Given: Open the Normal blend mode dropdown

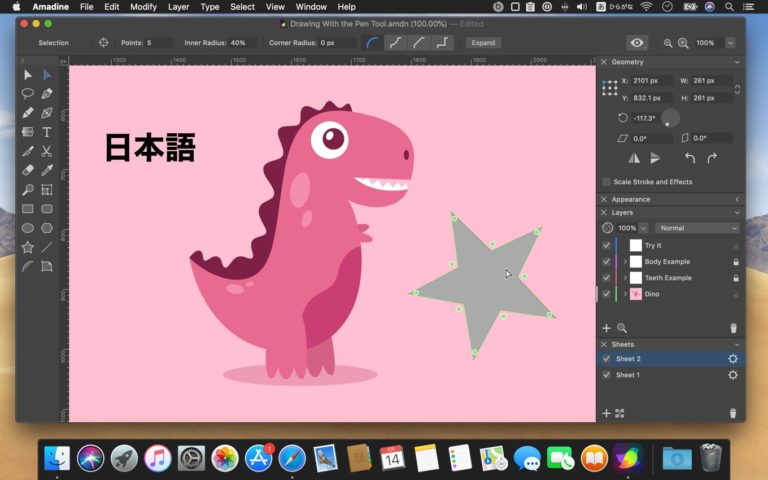Looking at the screenshot, I should (x=697, y=228).
